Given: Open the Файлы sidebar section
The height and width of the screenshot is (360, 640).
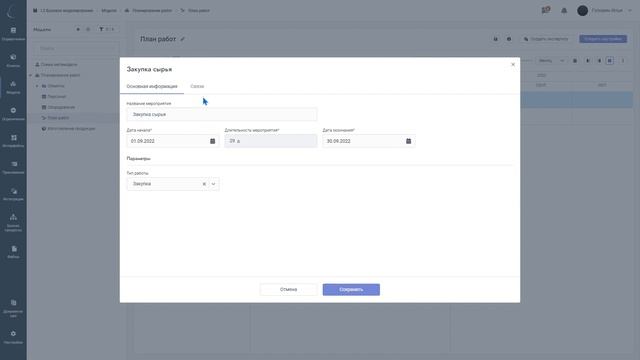Looking at the screenshot, I should click(x=13, y=252).
